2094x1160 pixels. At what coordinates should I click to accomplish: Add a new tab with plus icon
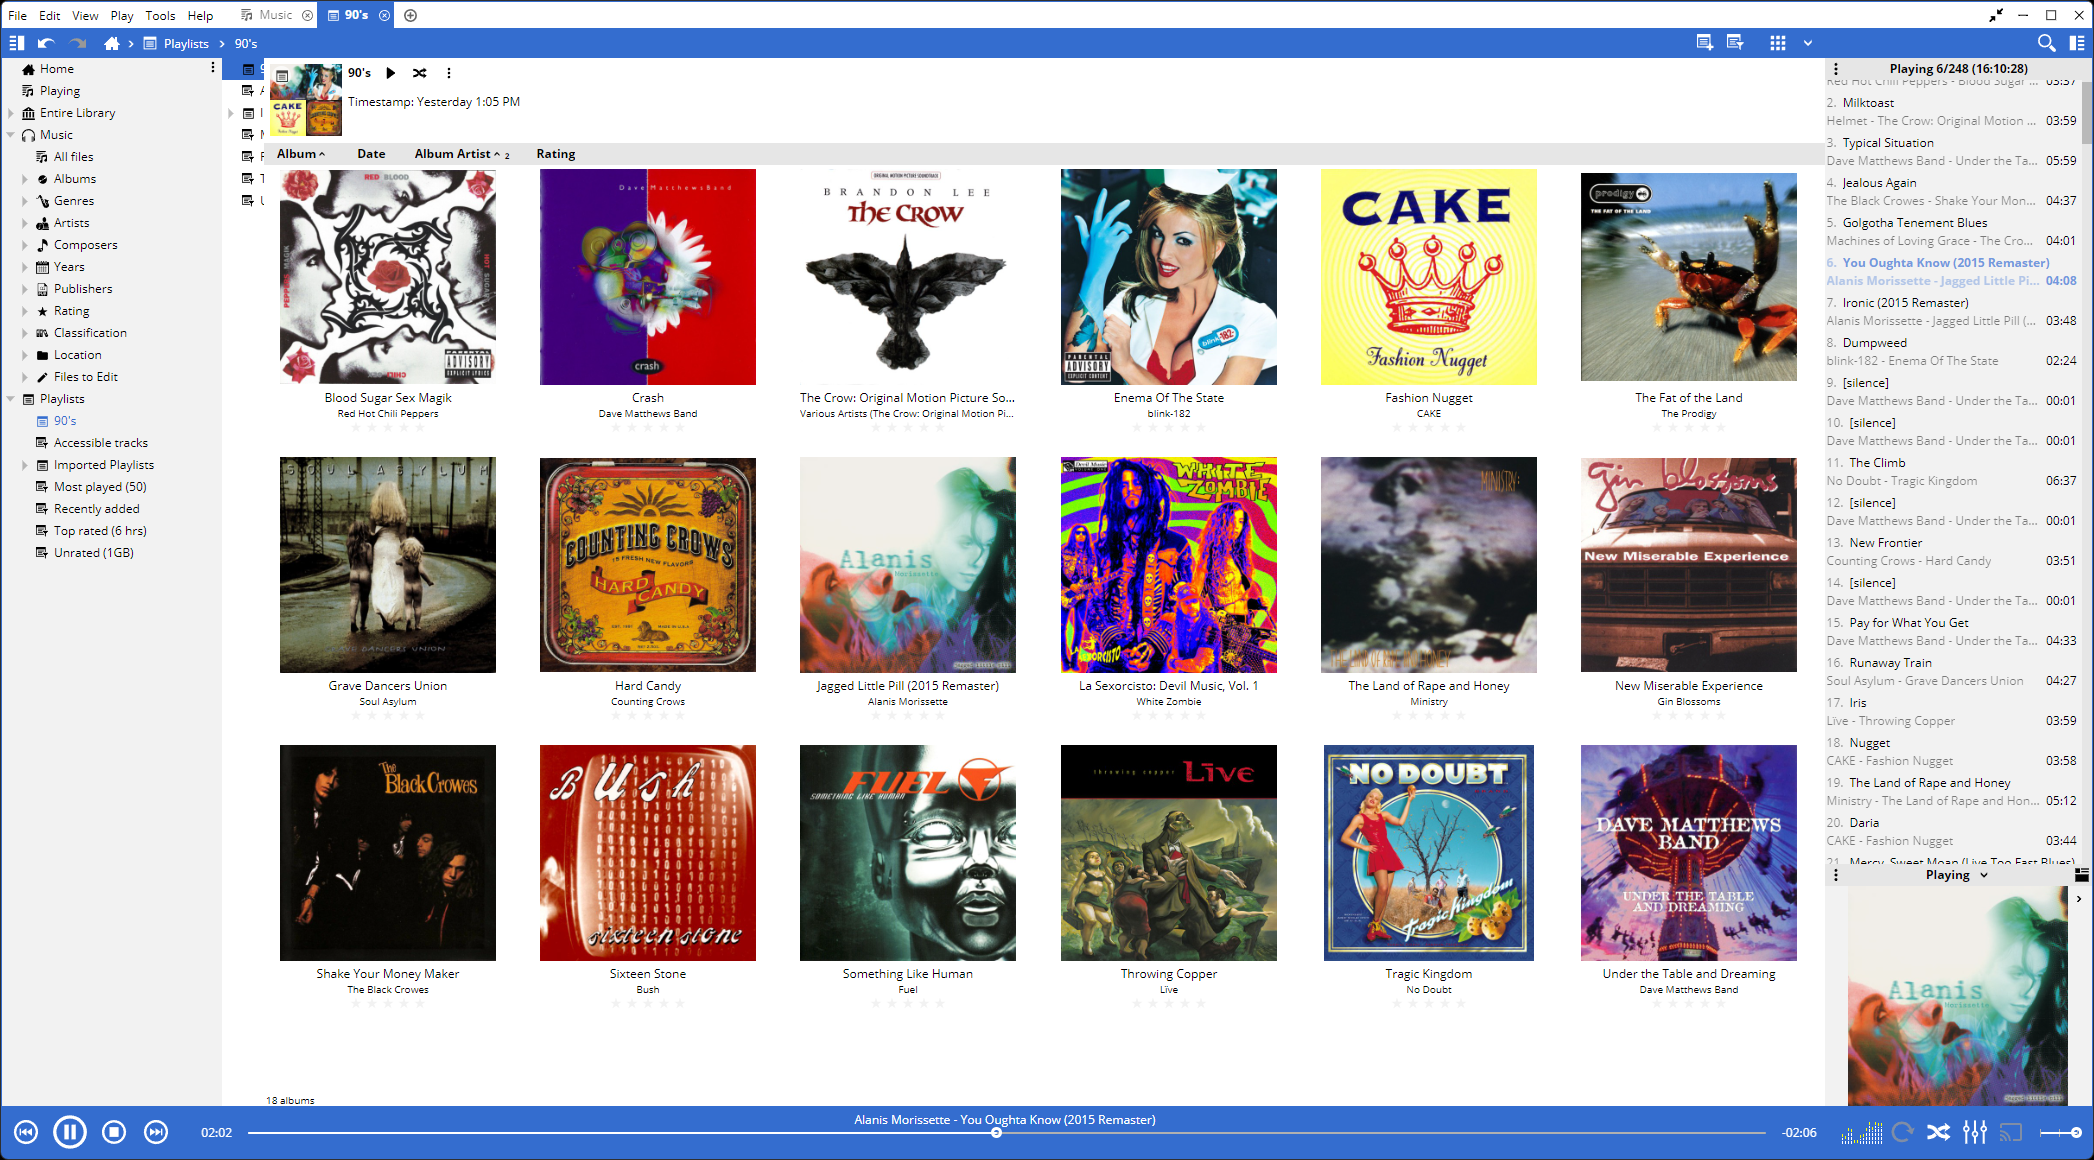point(410,15)
